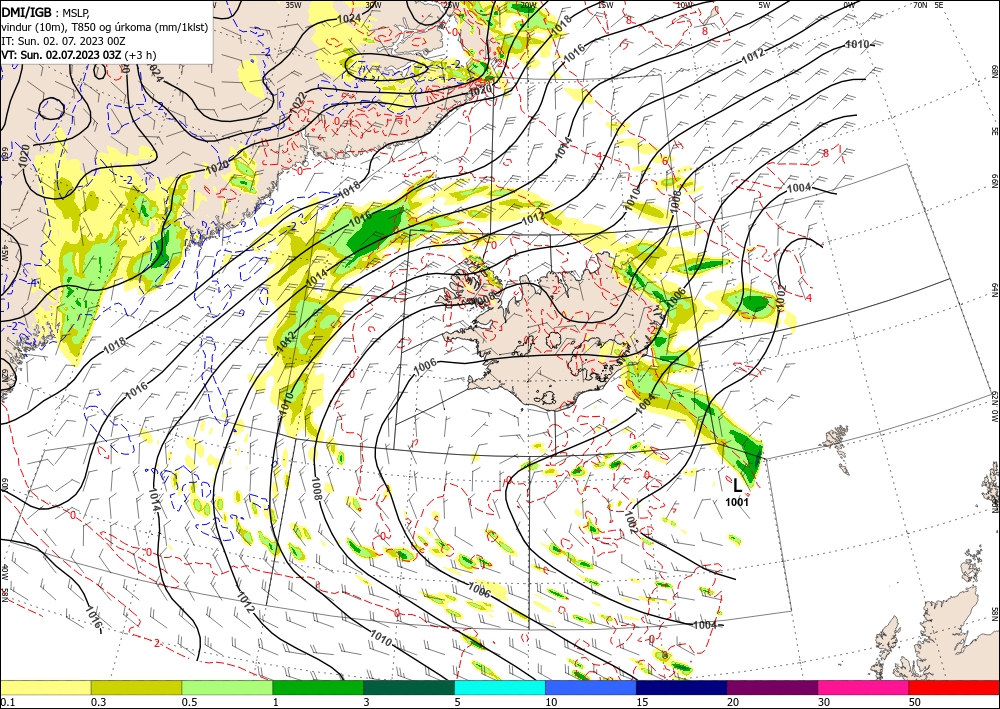Click the olive 0.3–0.5 mm legend swatch

click(136, 688)
